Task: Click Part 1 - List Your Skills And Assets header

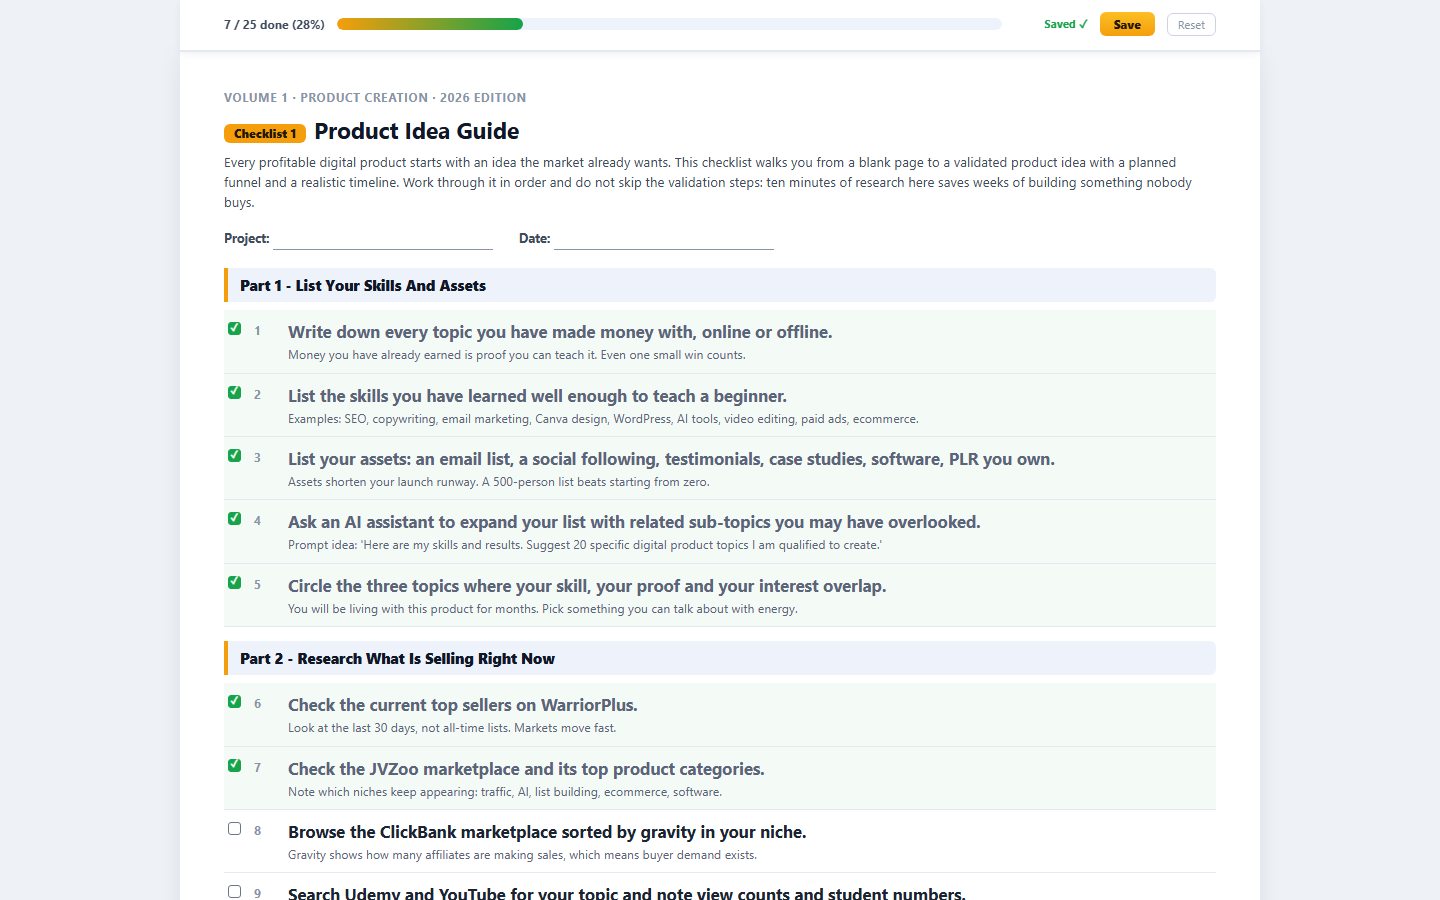Action: click(720, 285)
